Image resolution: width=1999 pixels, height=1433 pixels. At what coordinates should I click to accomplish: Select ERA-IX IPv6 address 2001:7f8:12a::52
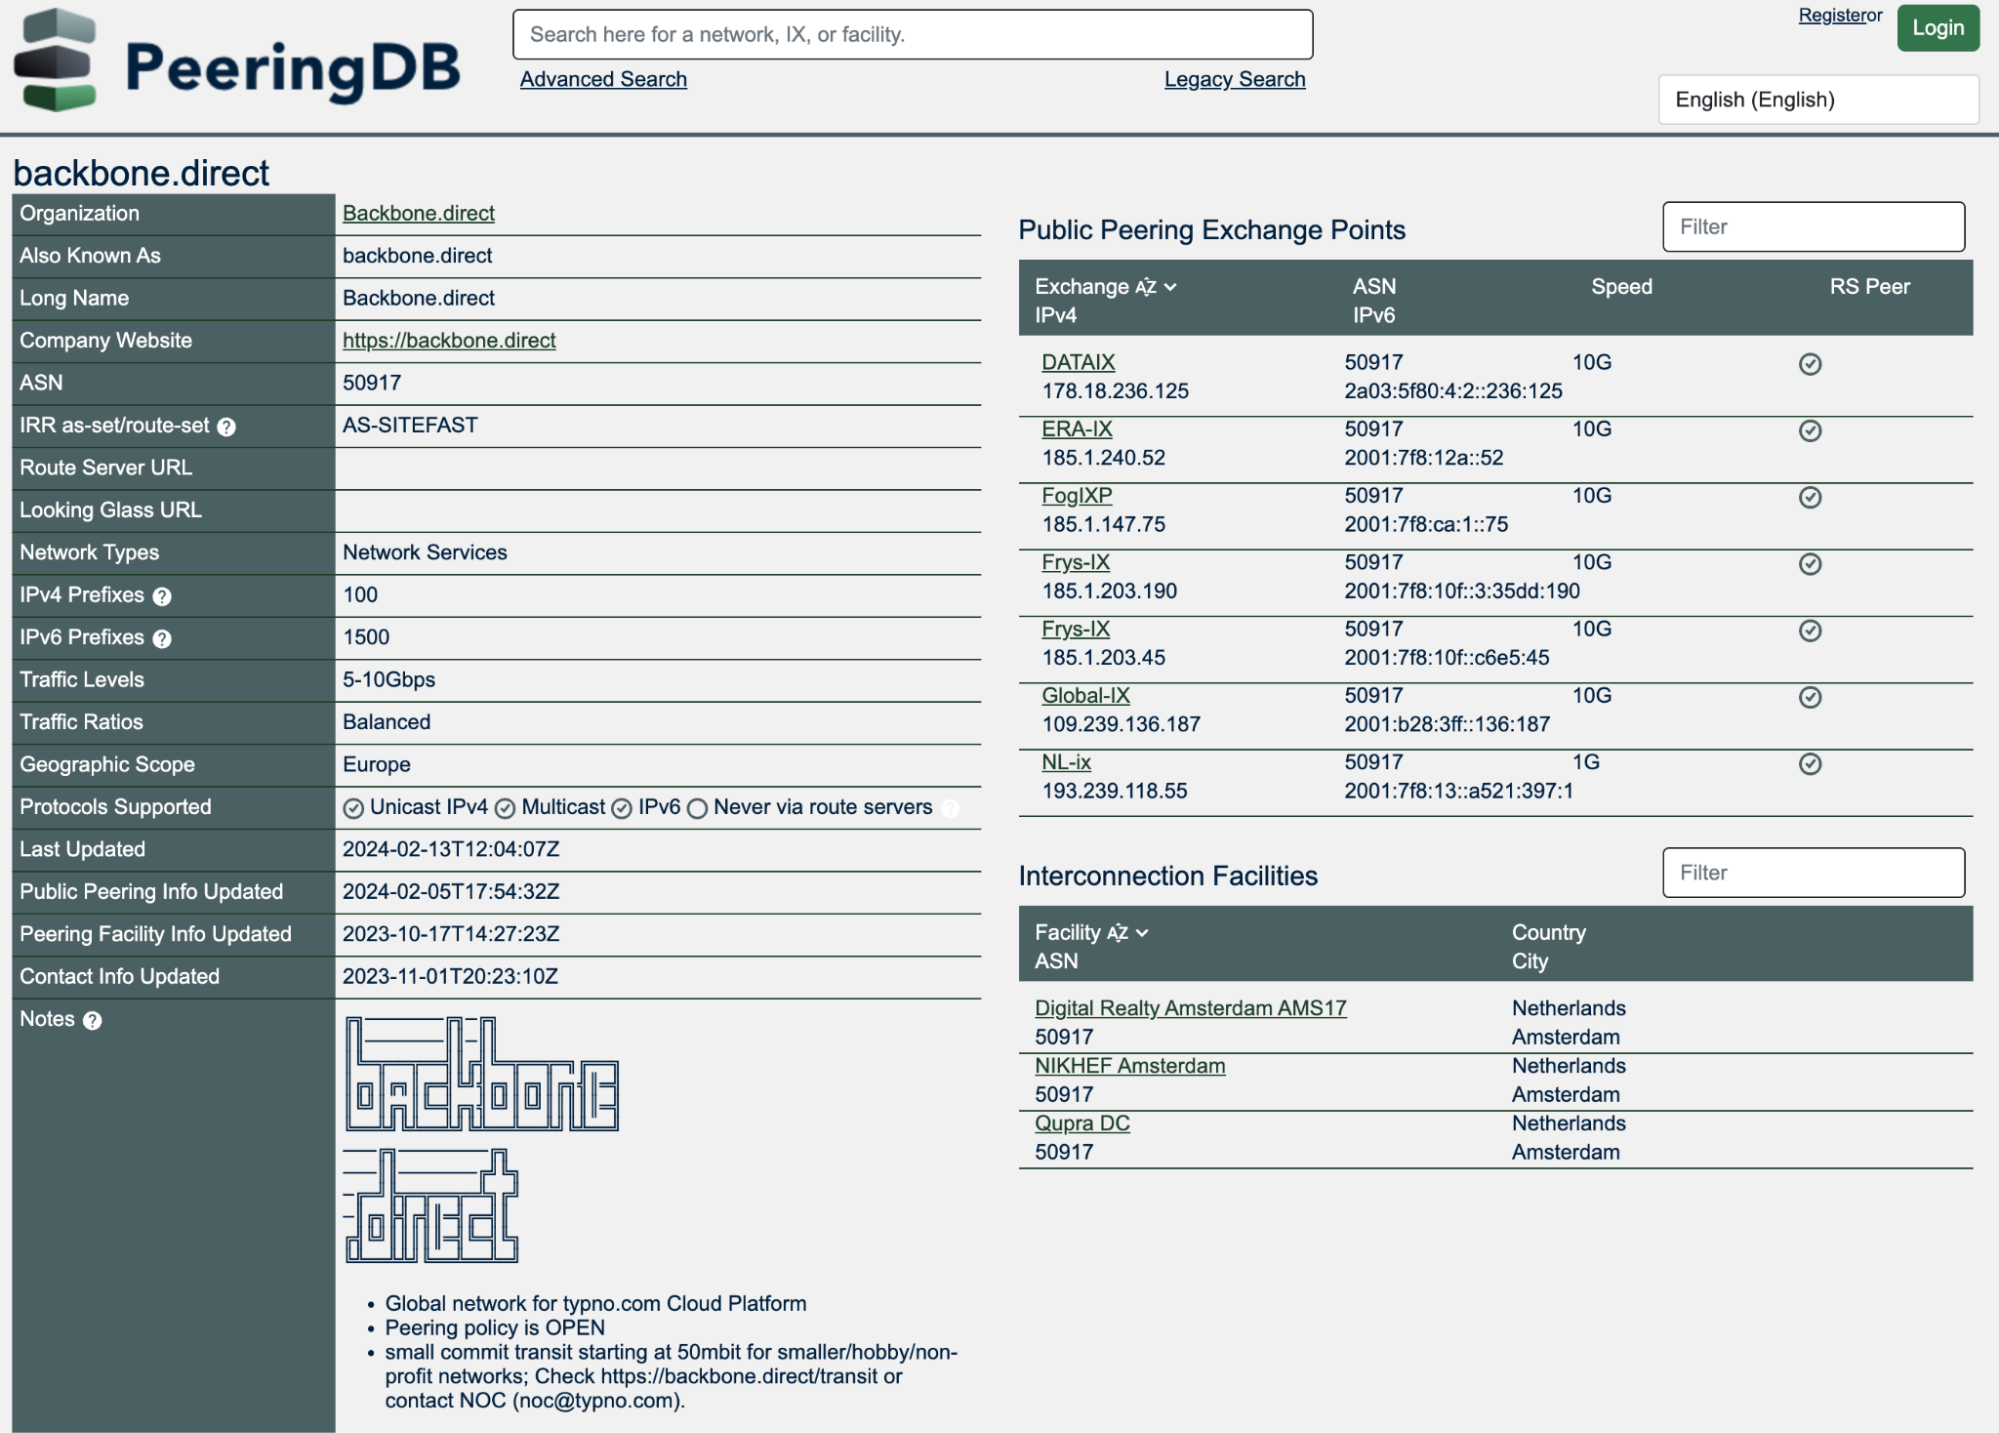(1423, 458)
